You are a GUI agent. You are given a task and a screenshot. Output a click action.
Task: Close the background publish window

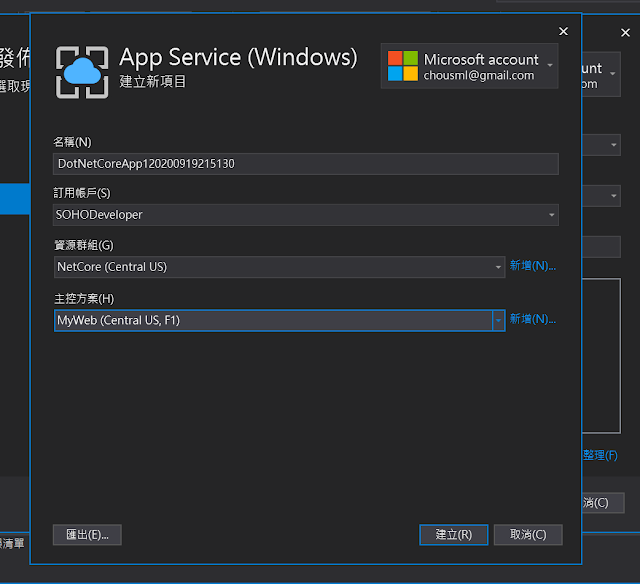625,33
